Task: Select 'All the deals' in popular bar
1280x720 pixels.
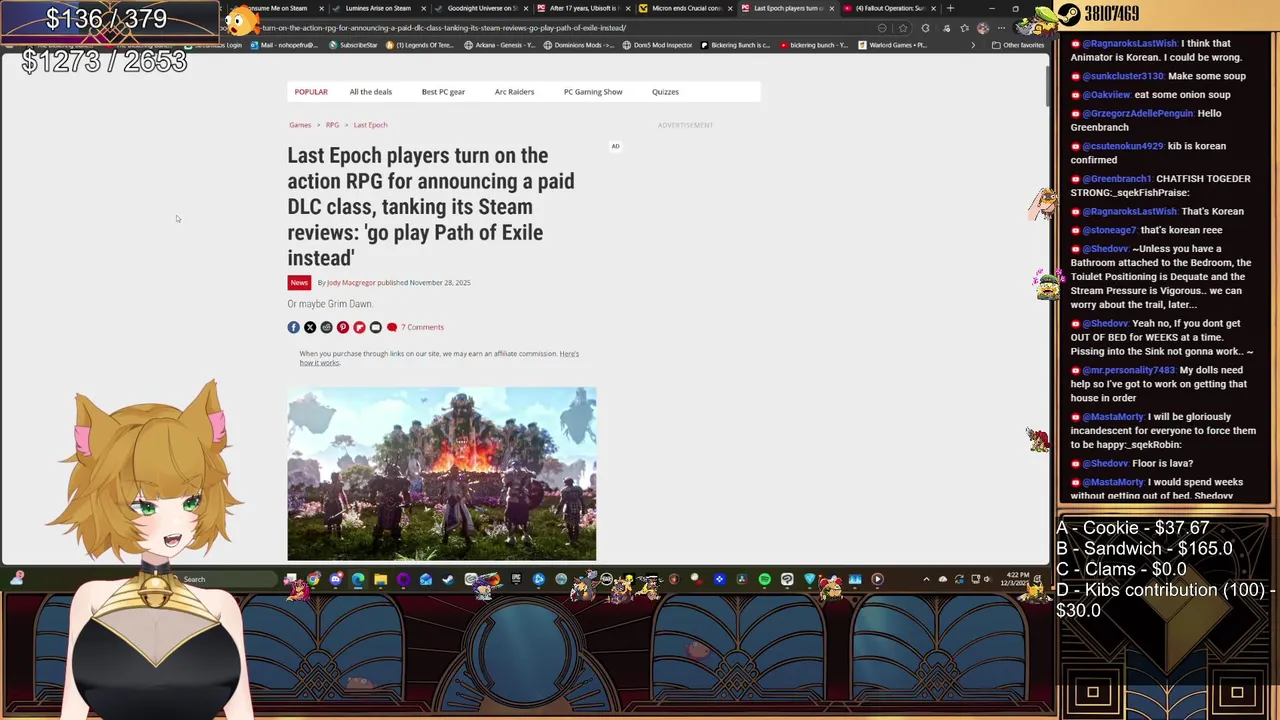Action: (370, 92)
